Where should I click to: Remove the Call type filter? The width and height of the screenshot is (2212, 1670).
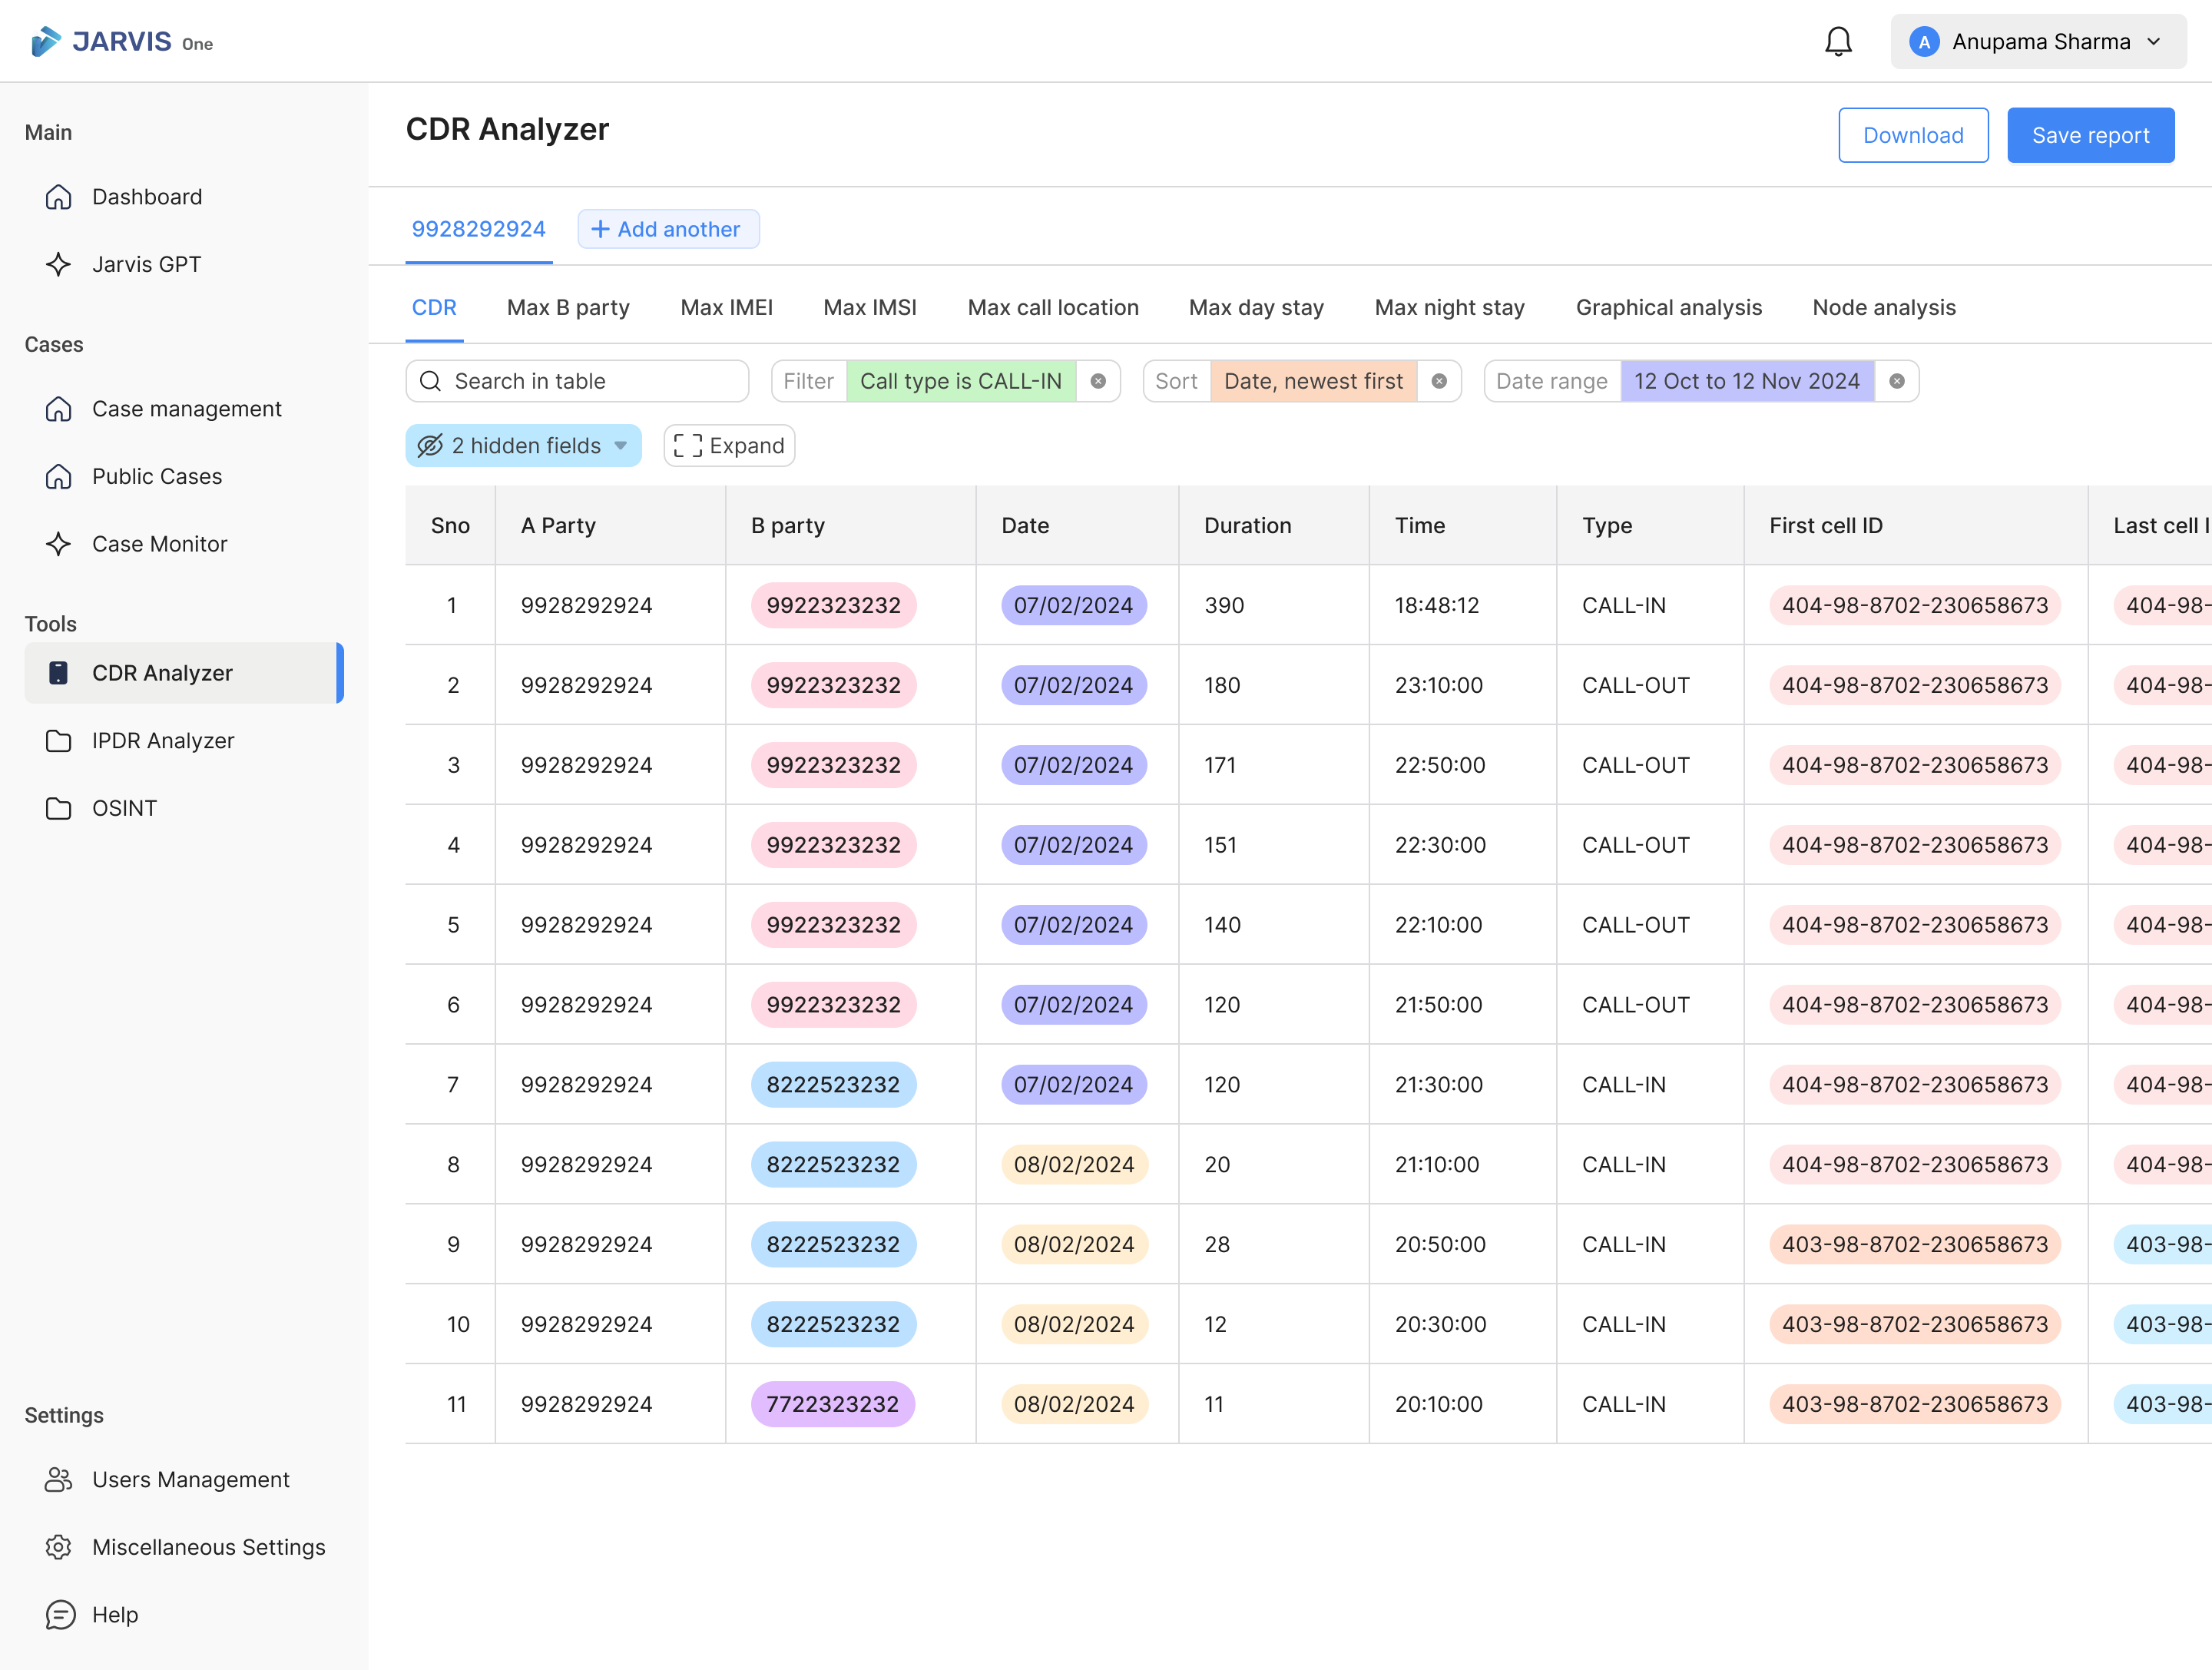(x=1097, y=381)
